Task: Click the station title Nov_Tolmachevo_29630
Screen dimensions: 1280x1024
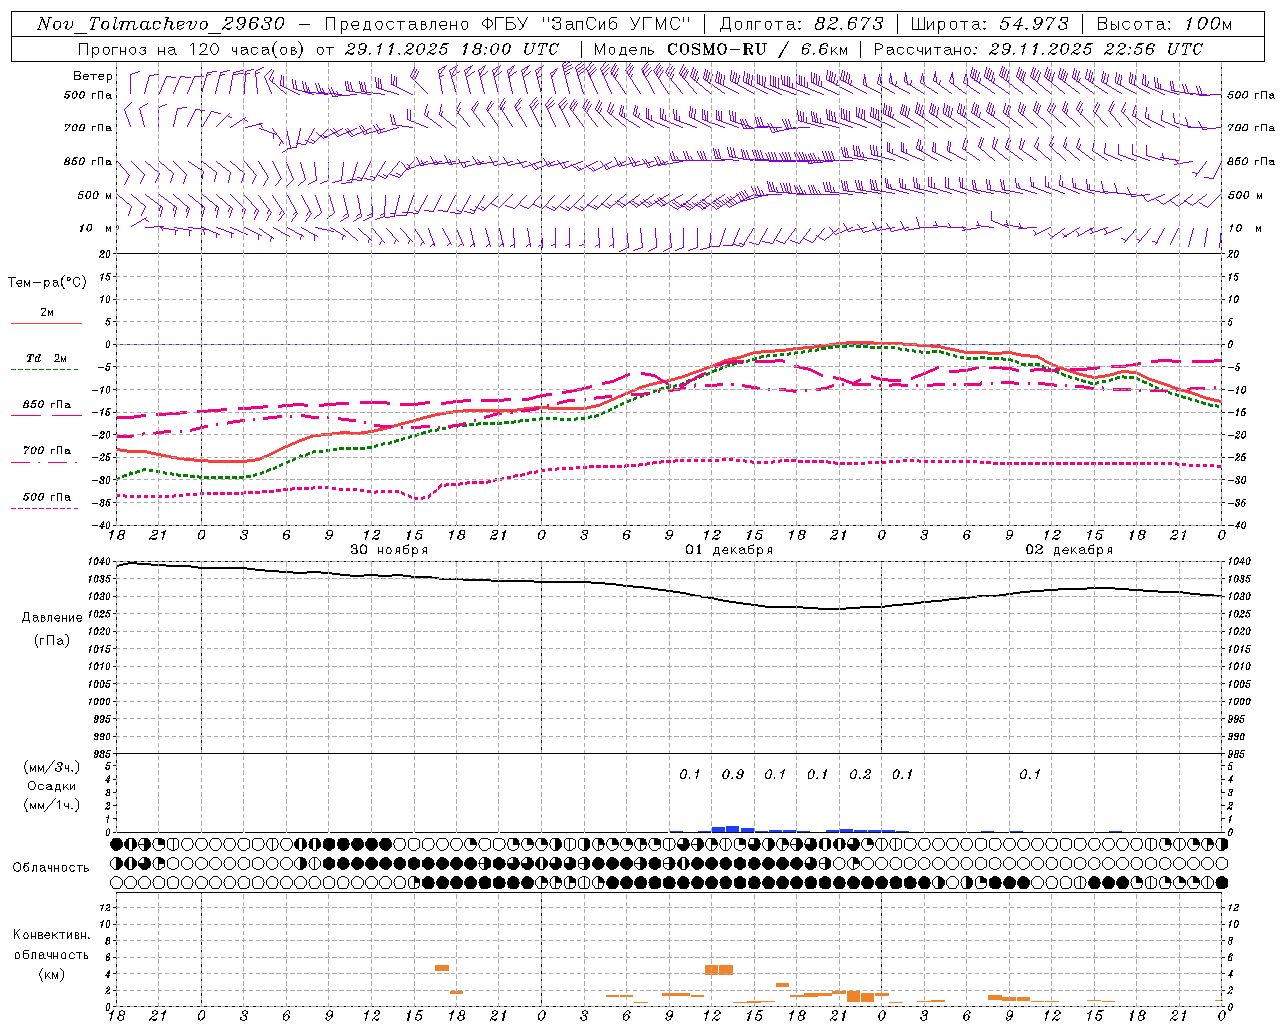Action: coord(161,23)
